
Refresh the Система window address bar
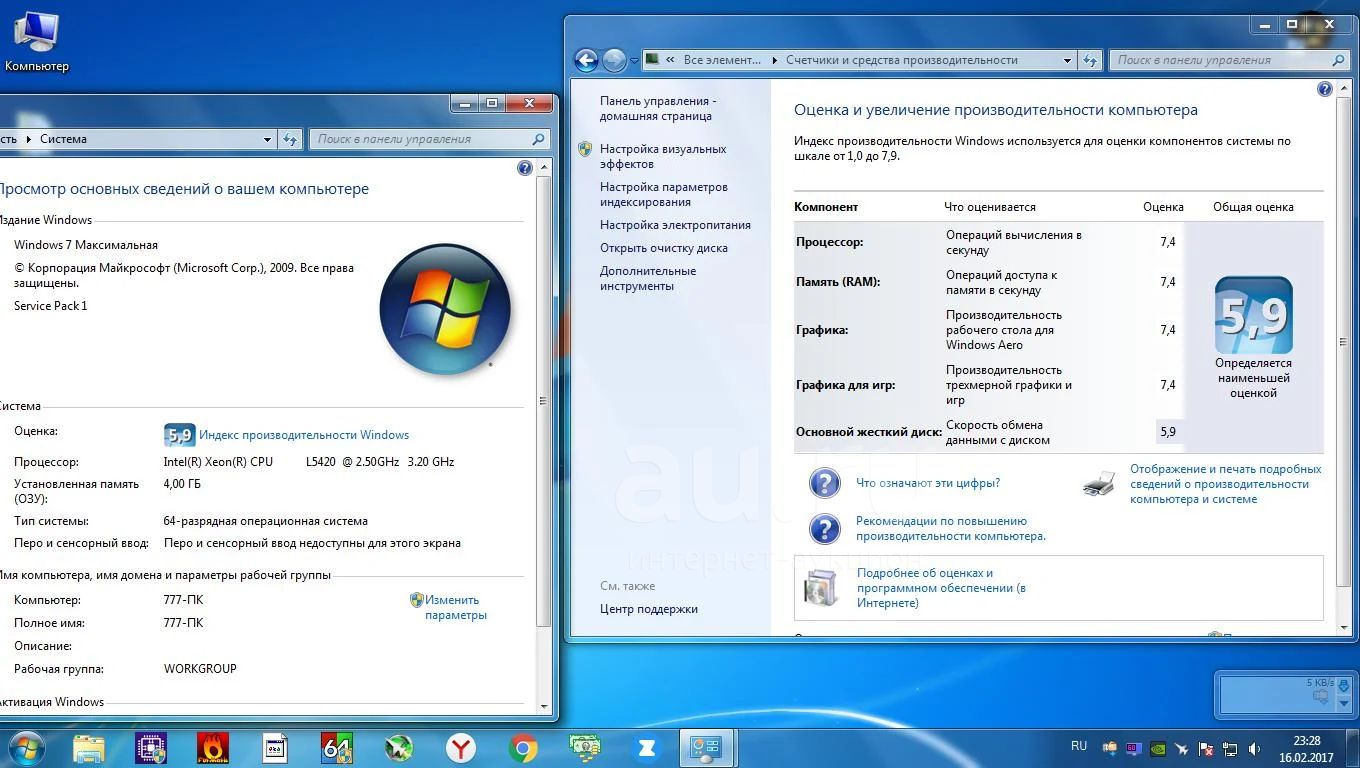point(291,139)
